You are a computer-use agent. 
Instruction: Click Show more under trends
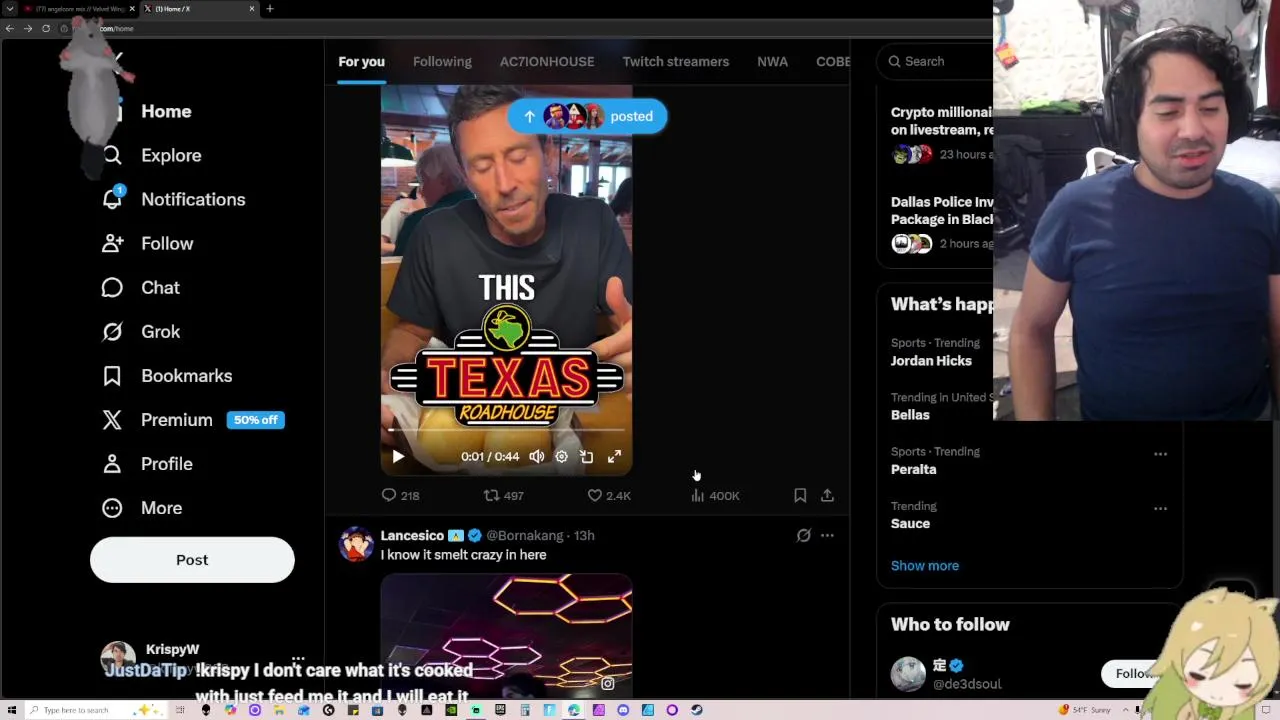(925, 565)
